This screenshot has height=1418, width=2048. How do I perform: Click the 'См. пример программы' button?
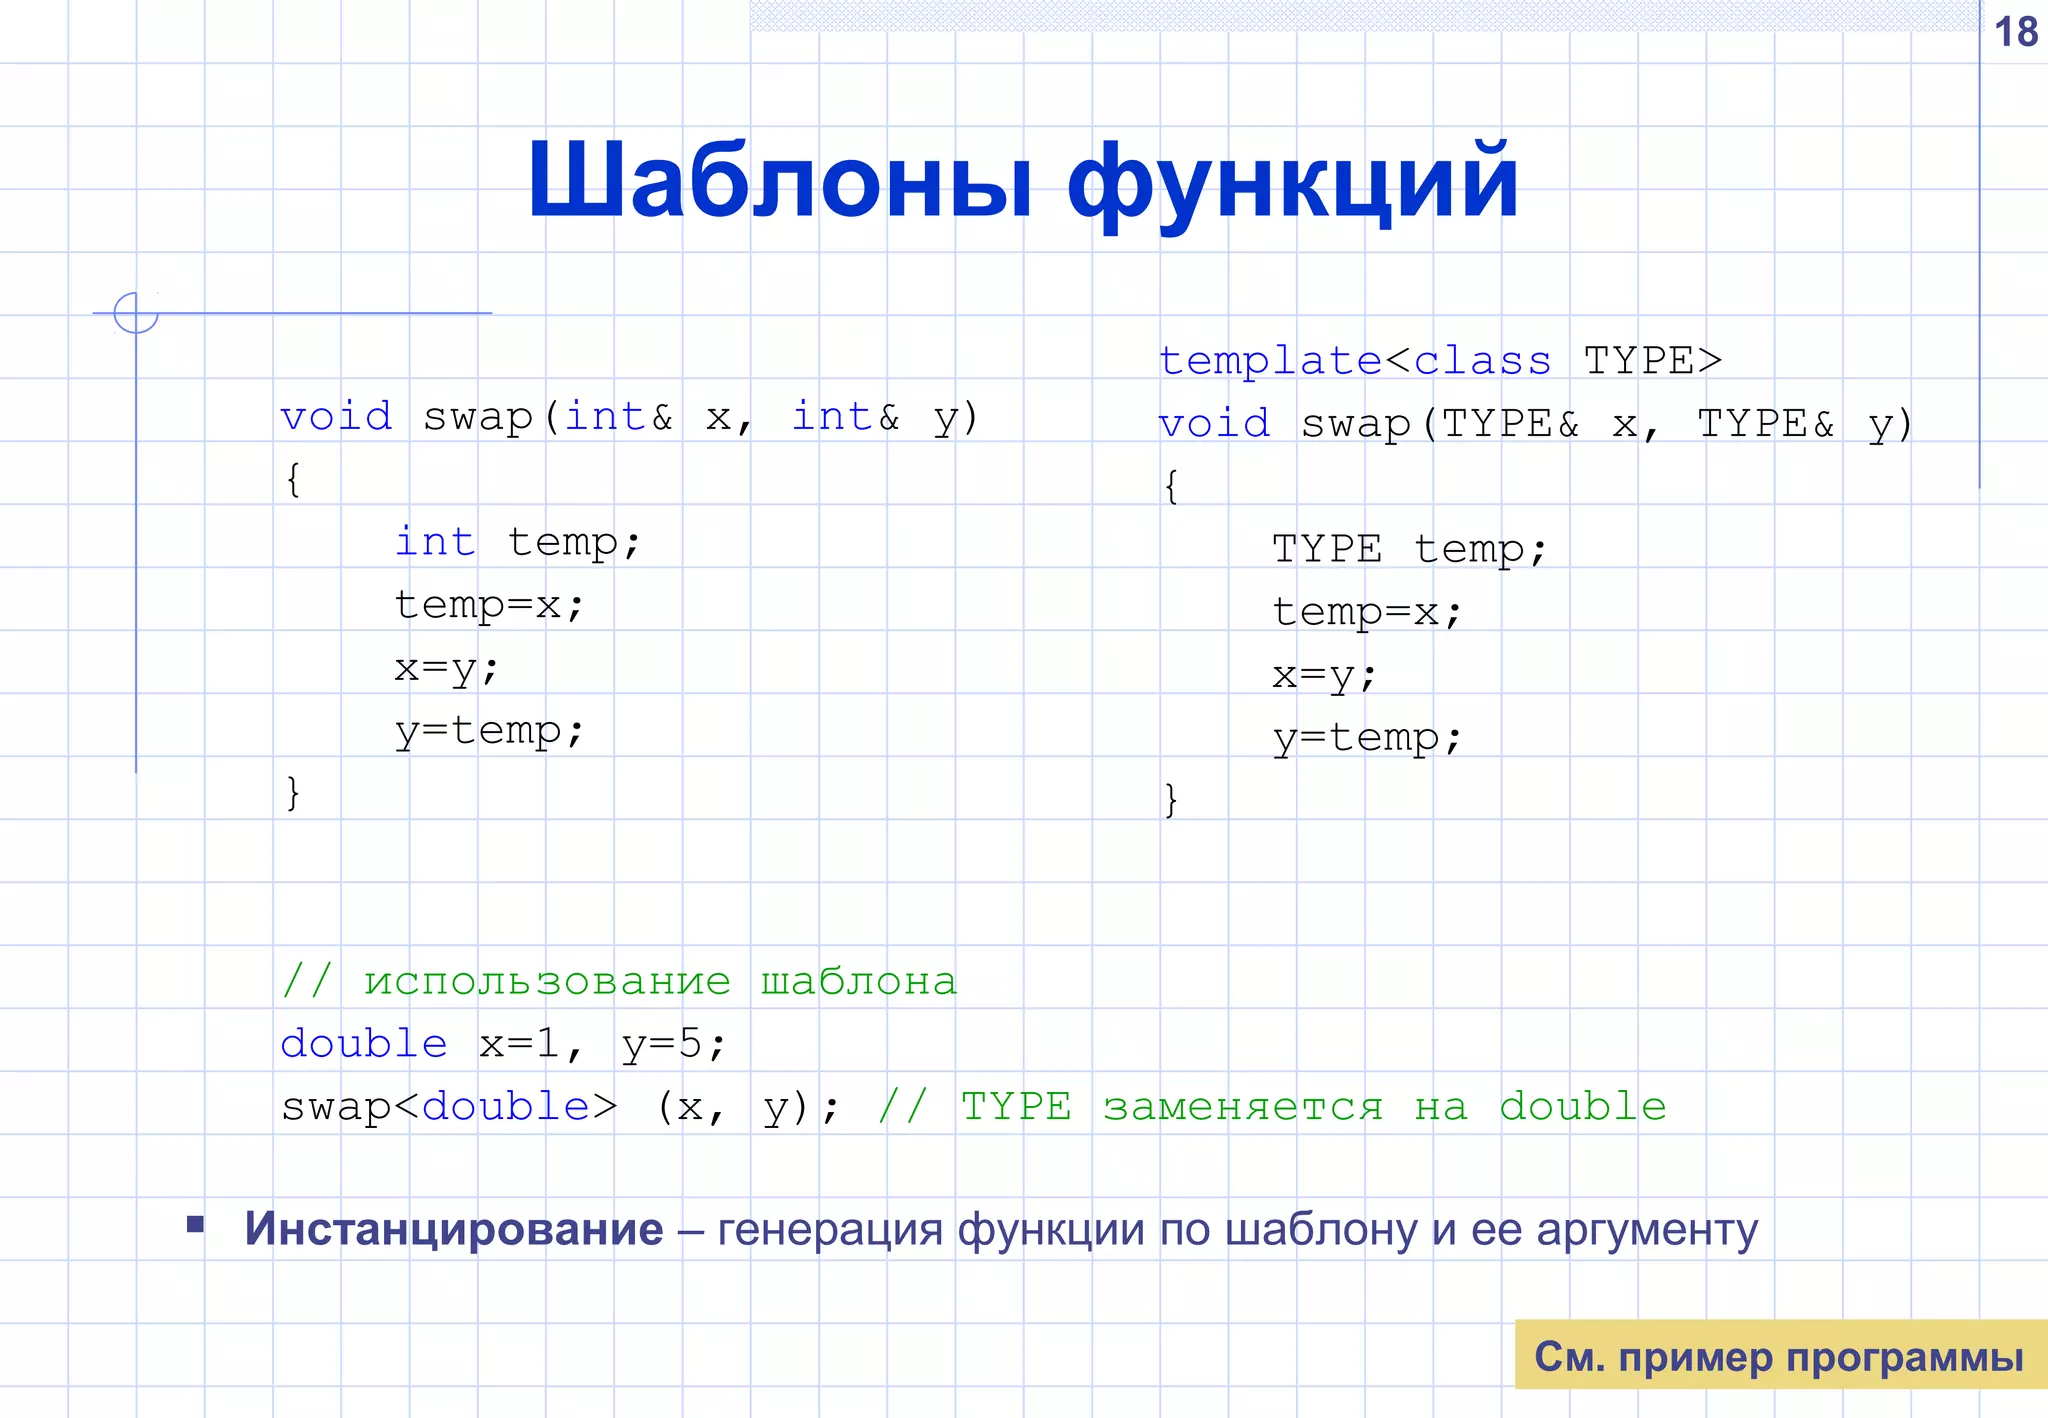pyautogui.click(x=1780, y=1356)
